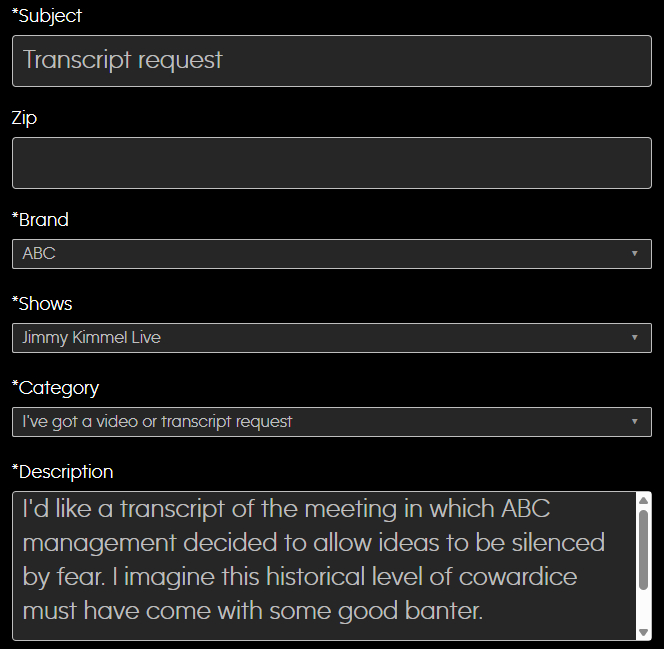This screenshot has height=649, width=664.
Task: Click the Category dropdown arrow icon
Action: [634, 422]
